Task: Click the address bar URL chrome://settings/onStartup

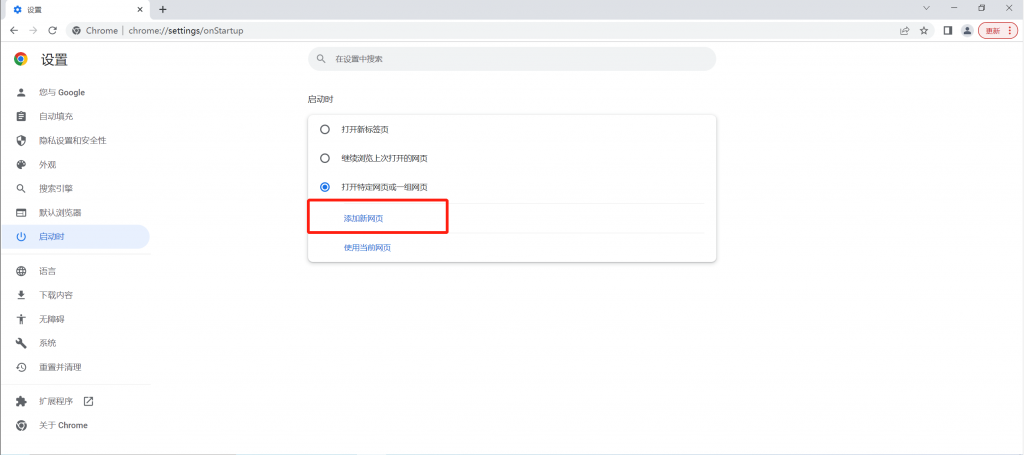Action: (186, 31)
